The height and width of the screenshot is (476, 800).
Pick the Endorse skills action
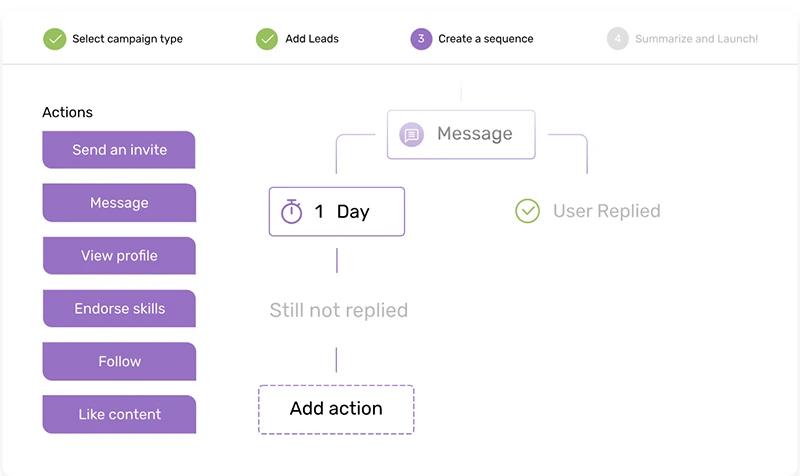(119, 309)
